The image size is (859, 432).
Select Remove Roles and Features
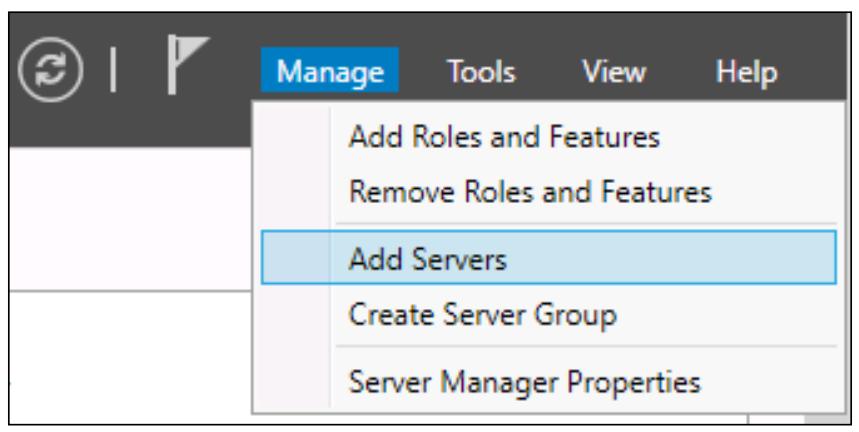[x=530, y=192]
